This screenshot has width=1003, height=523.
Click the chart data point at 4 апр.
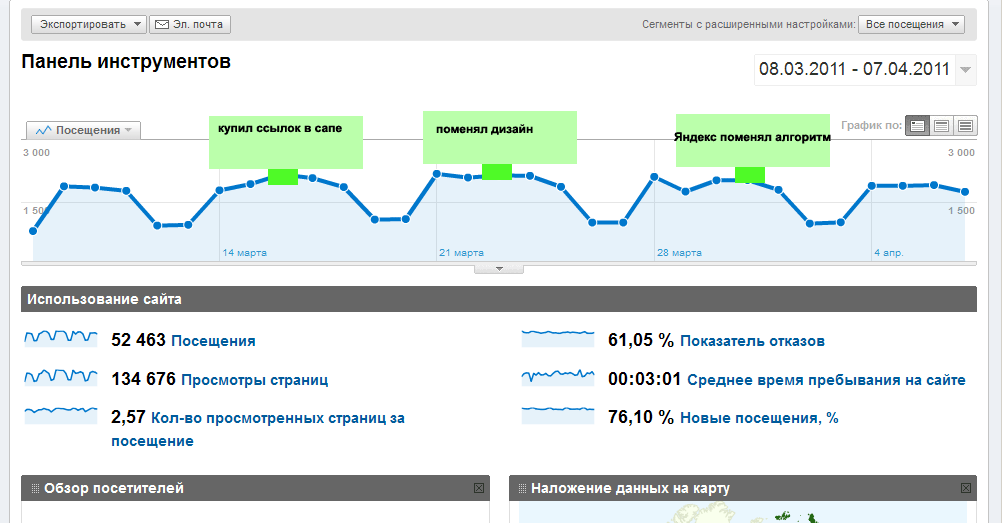tap(871, 186)
